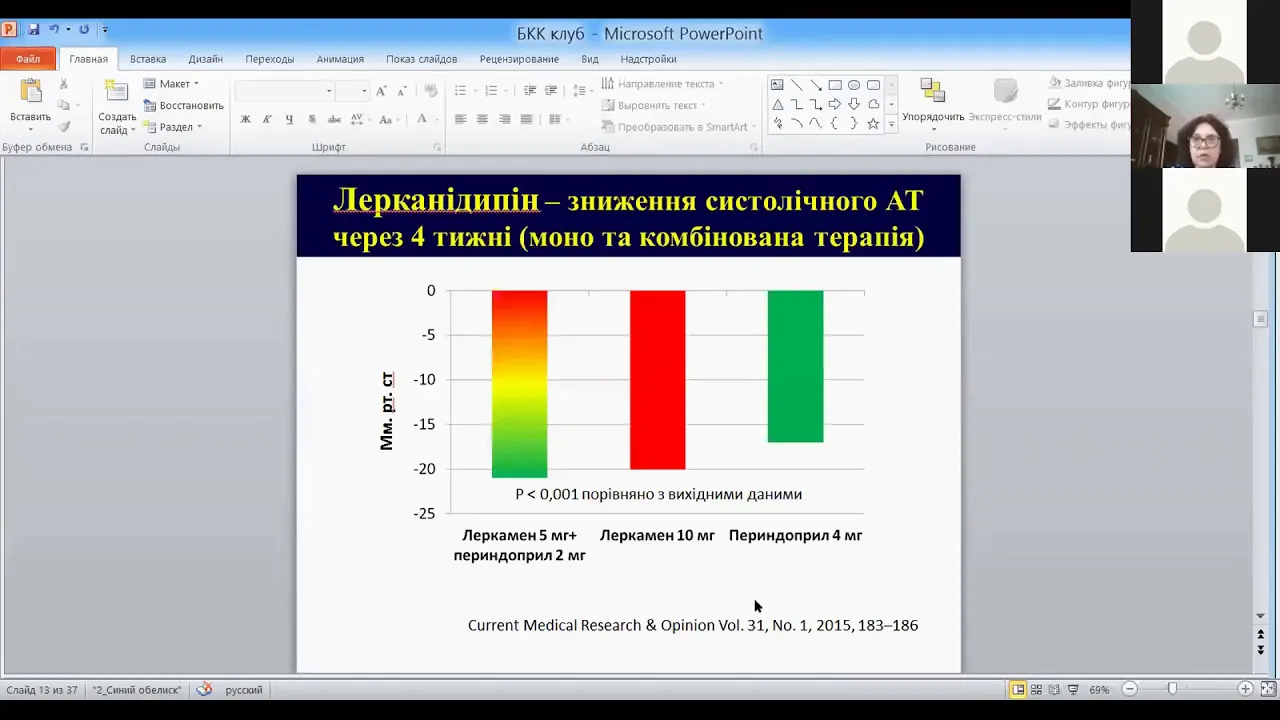Toggle underline (Ч) formatting
The image size is (1280, 720).
click(x=289, y=119)
